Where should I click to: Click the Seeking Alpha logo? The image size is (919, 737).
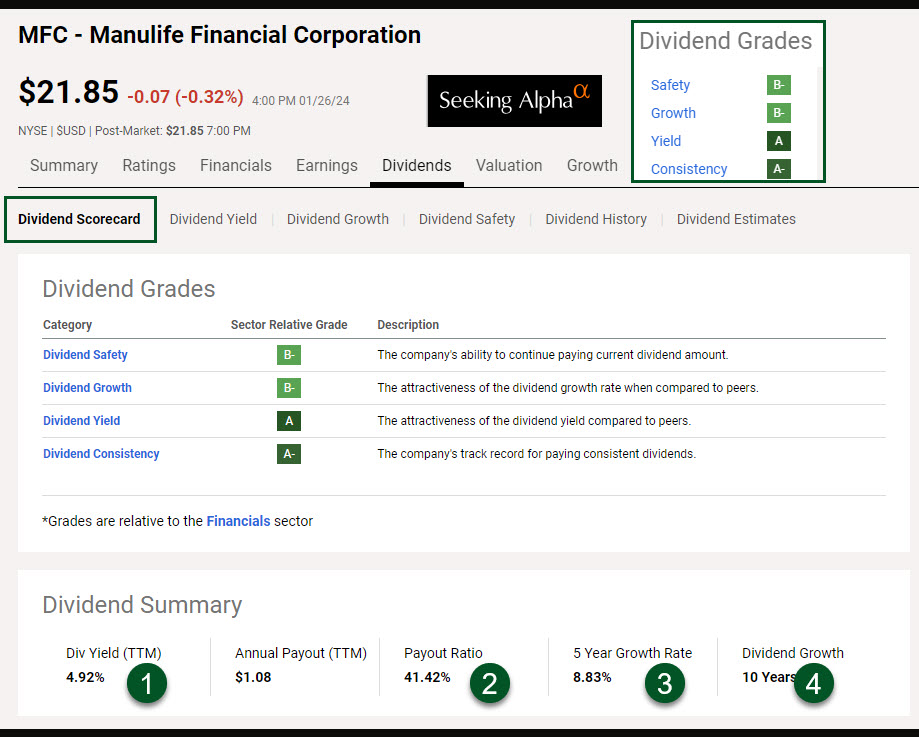pos(514,100)
